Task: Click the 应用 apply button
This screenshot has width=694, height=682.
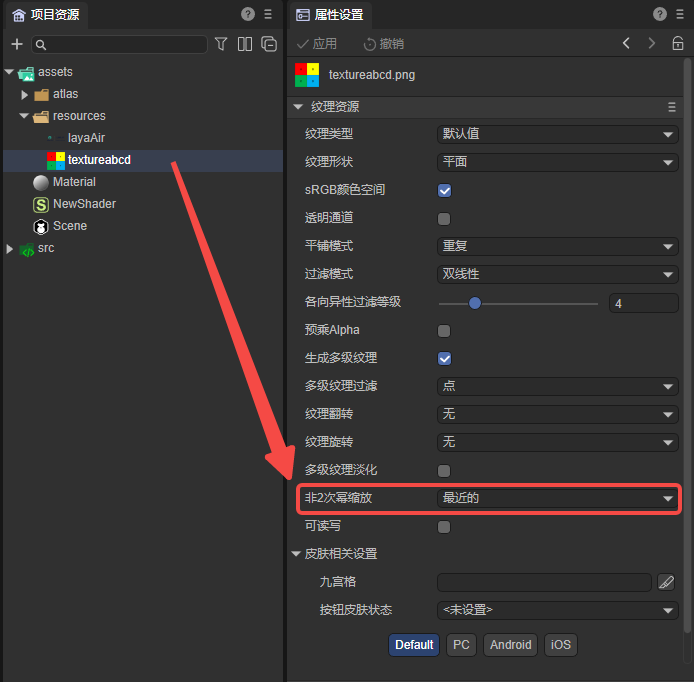Action: 317,44
